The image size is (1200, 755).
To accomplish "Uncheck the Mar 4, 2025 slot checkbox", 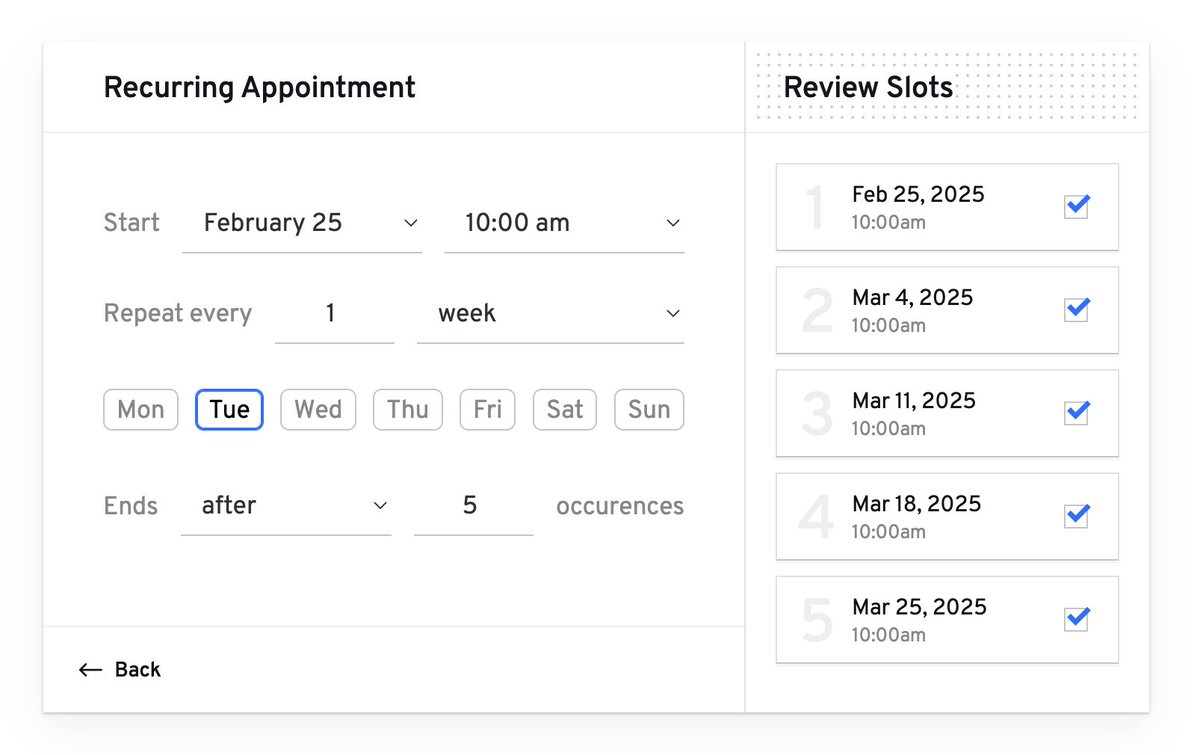I will [x=1076, y=310].
